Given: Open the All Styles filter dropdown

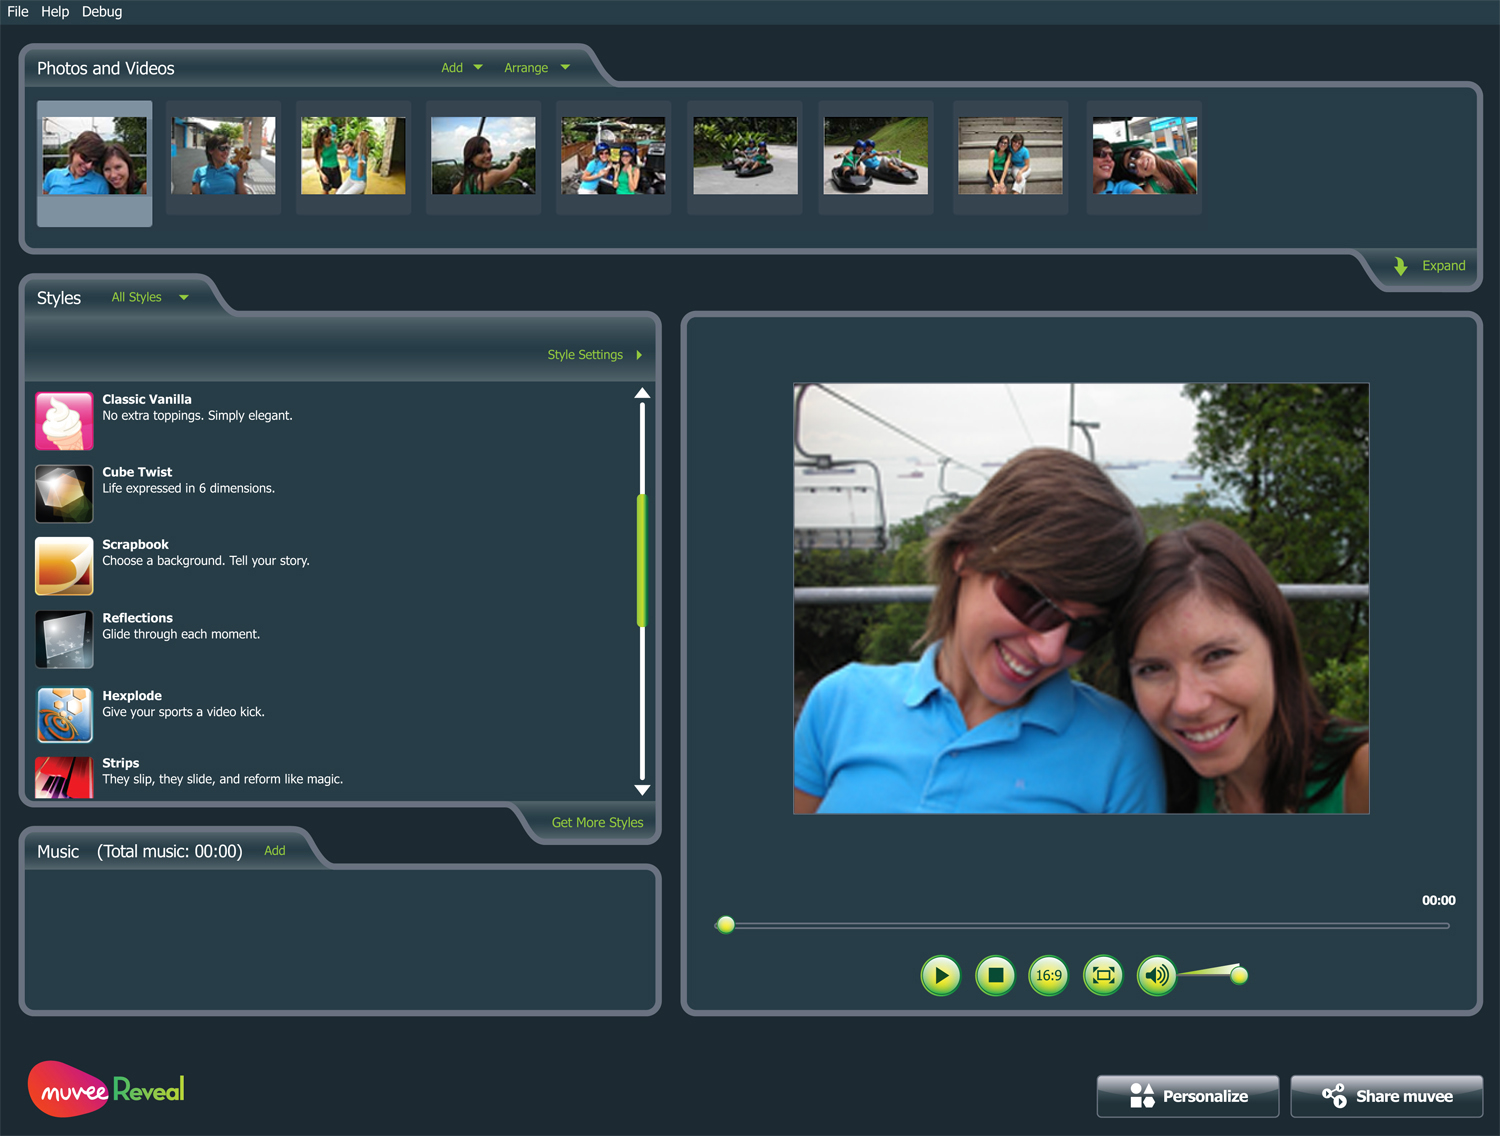Looking at the screenshot, I should click(149, 297).
